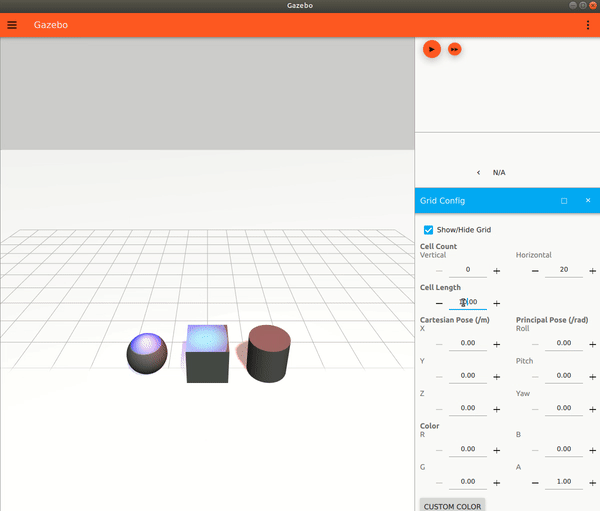Select the sphere in the 3D scene
Viewport: 600px width, 511px height.
pos(147,353)
